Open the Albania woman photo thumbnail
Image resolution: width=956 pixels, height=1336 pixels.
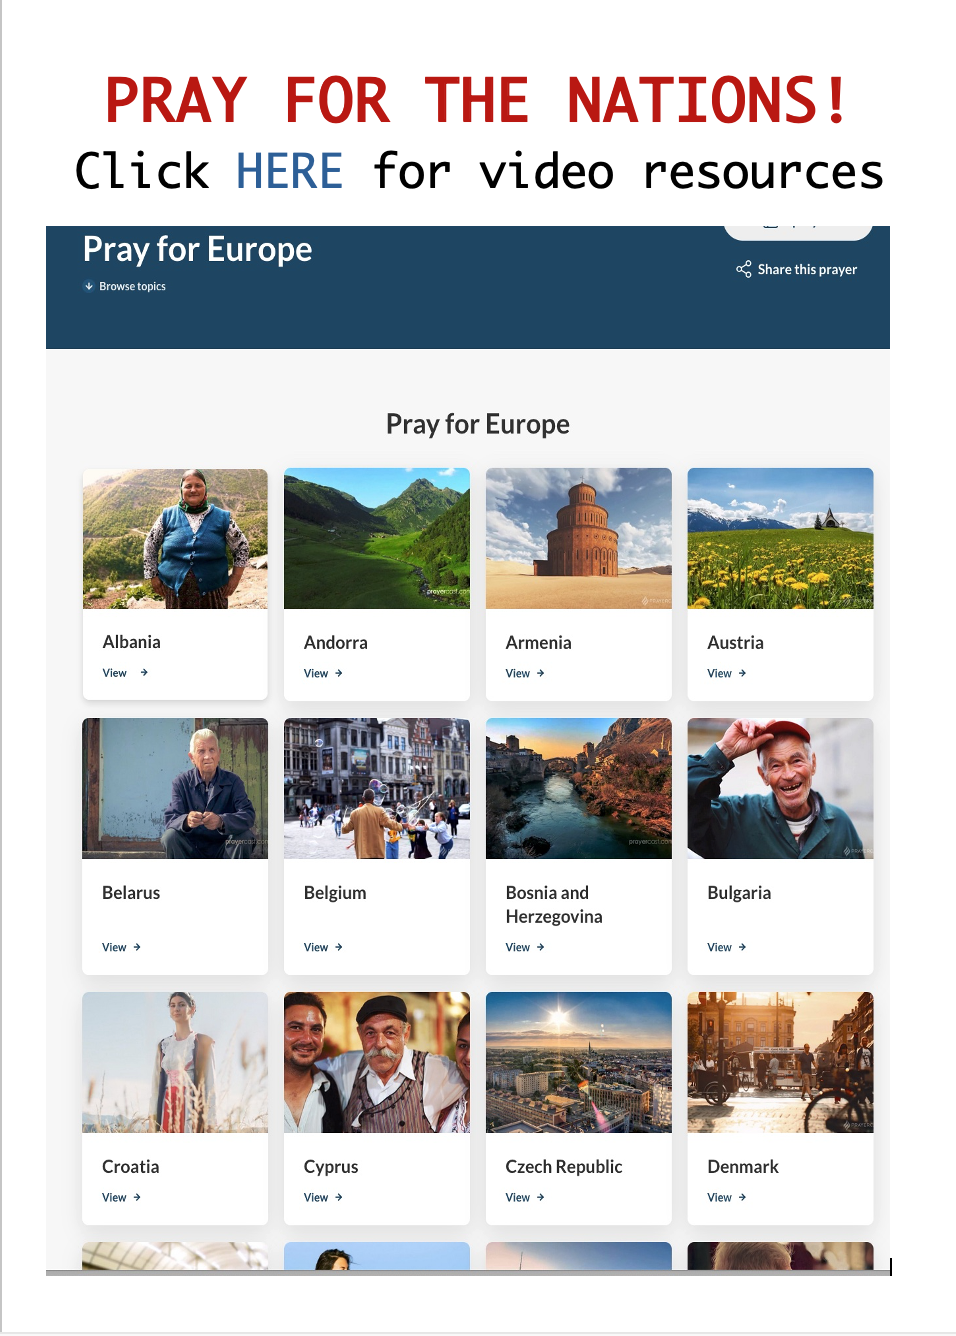point(175,539)
